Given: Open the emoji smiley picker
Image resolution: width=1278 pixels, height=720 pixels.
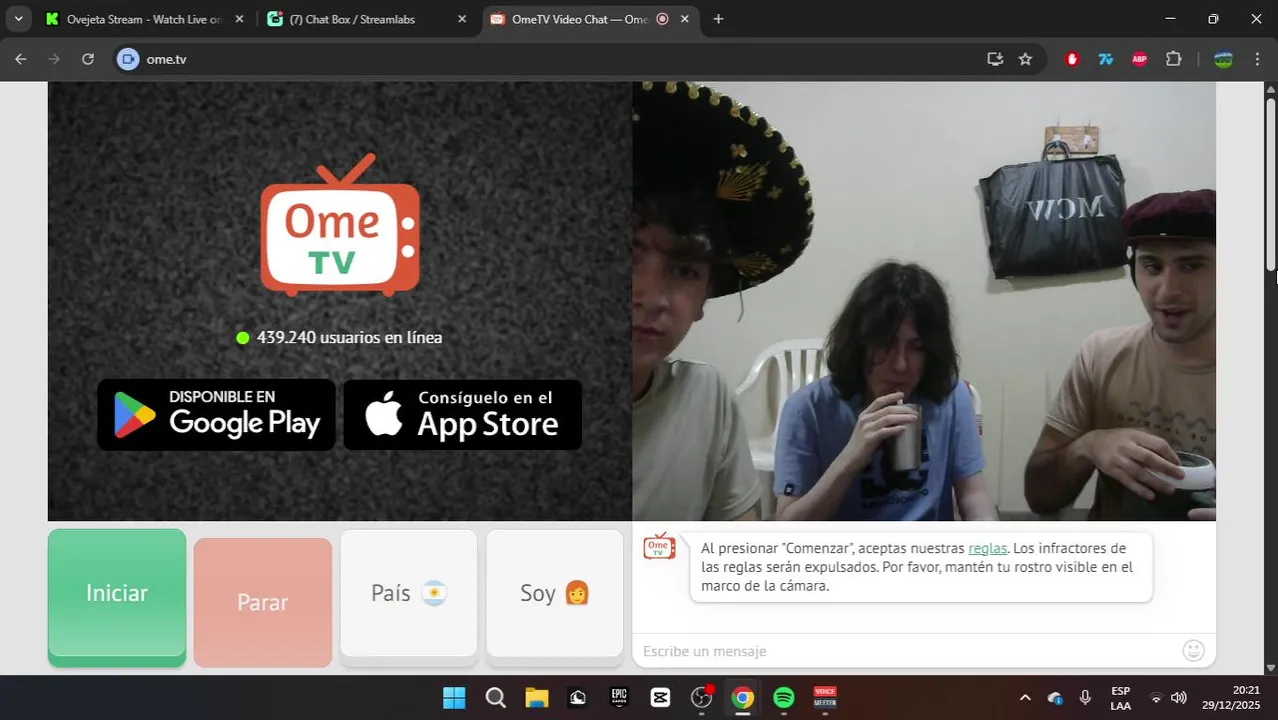Looking at the screenshot, I should (x=1193, y=651).
